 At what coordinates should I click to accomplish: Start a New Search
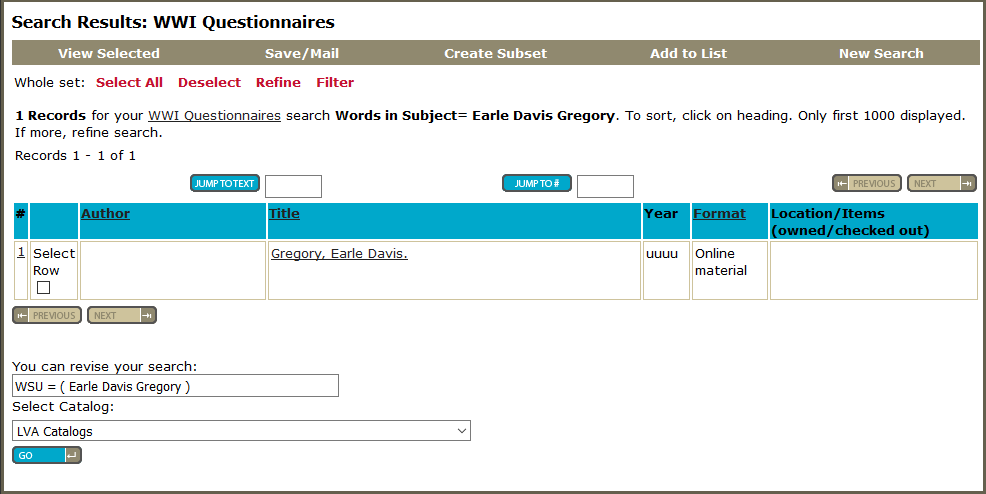[x=881, y=53]
